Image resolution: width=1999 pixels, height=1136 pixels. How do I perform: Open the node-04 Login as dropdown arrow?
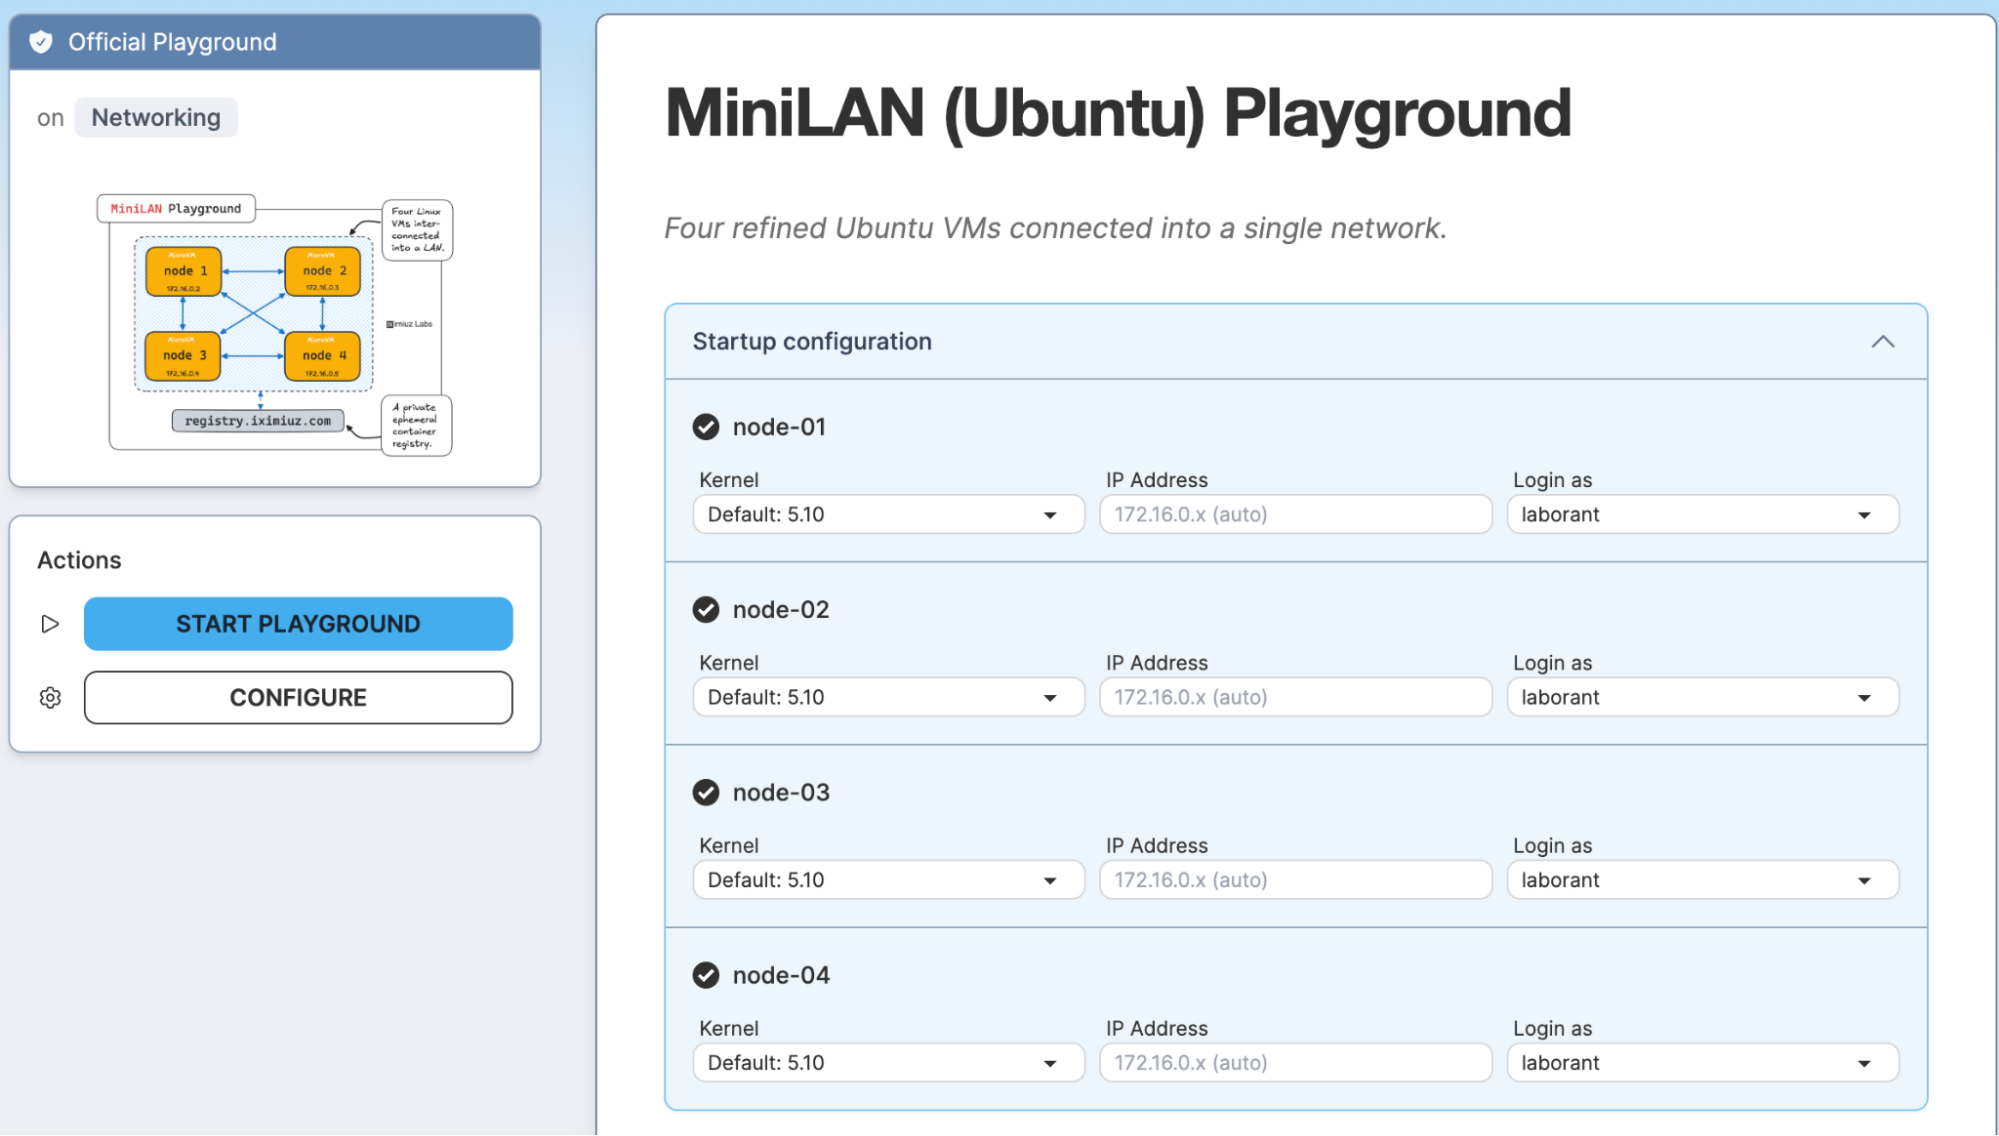click(1864, 1064)
